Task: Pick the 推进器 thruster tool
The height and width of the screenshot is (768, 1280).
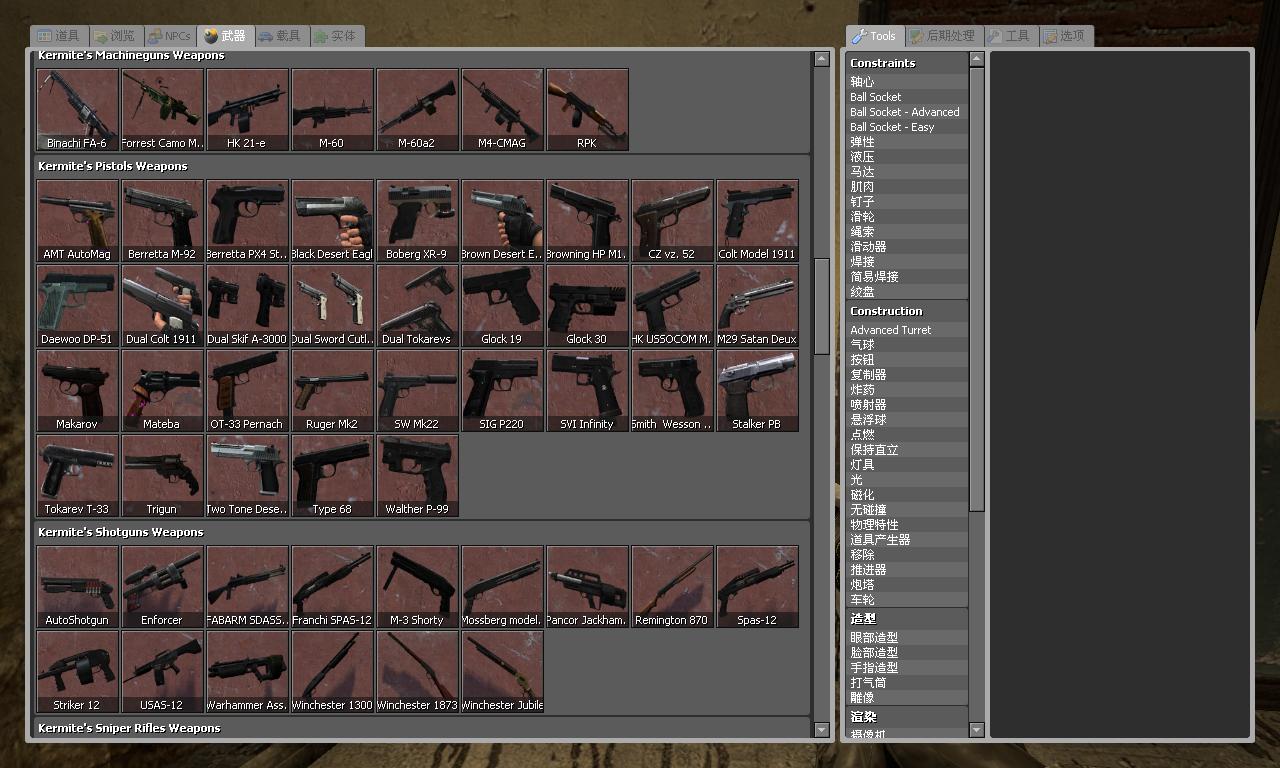Action: click(906, 570)
